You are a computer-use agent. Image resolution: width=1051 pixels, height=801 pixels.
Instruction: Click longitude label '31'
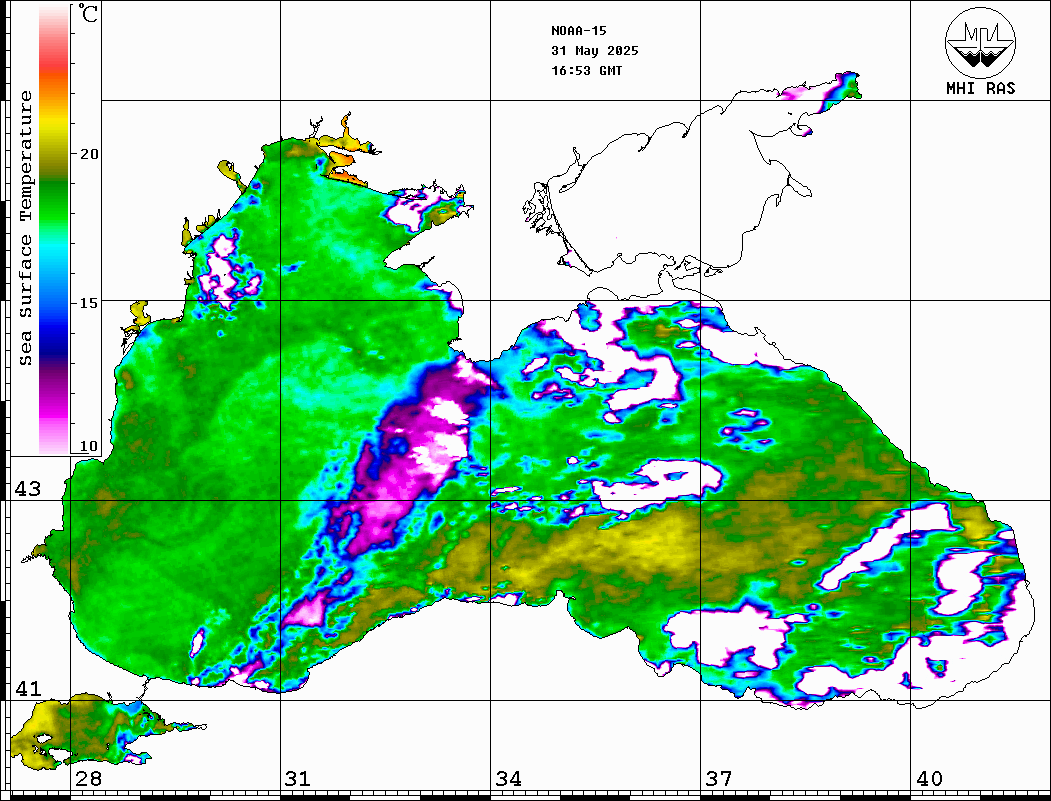[x=298, y=779]
